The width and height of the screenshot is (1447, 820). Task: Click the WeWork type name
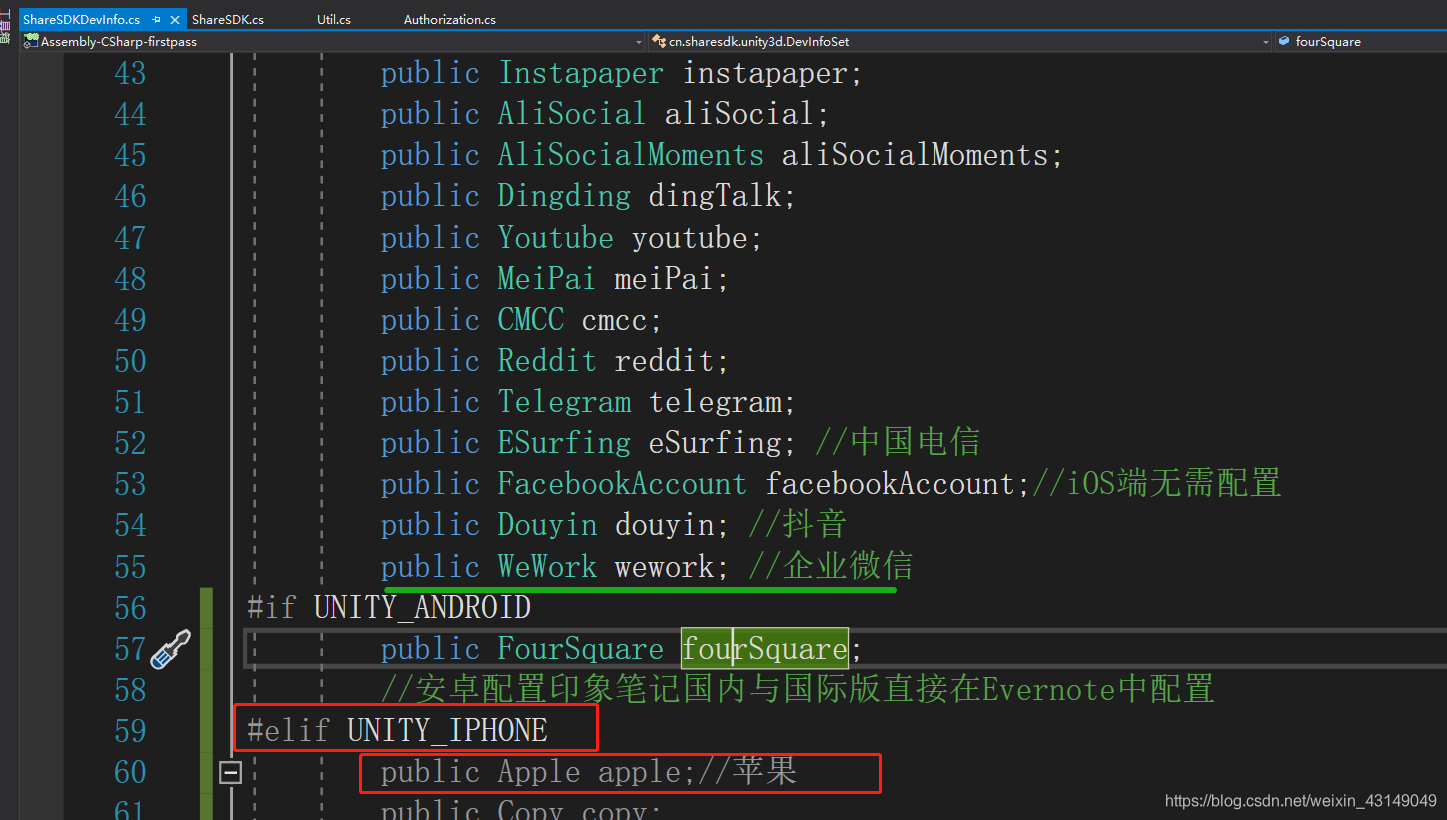tap(547, 567)
